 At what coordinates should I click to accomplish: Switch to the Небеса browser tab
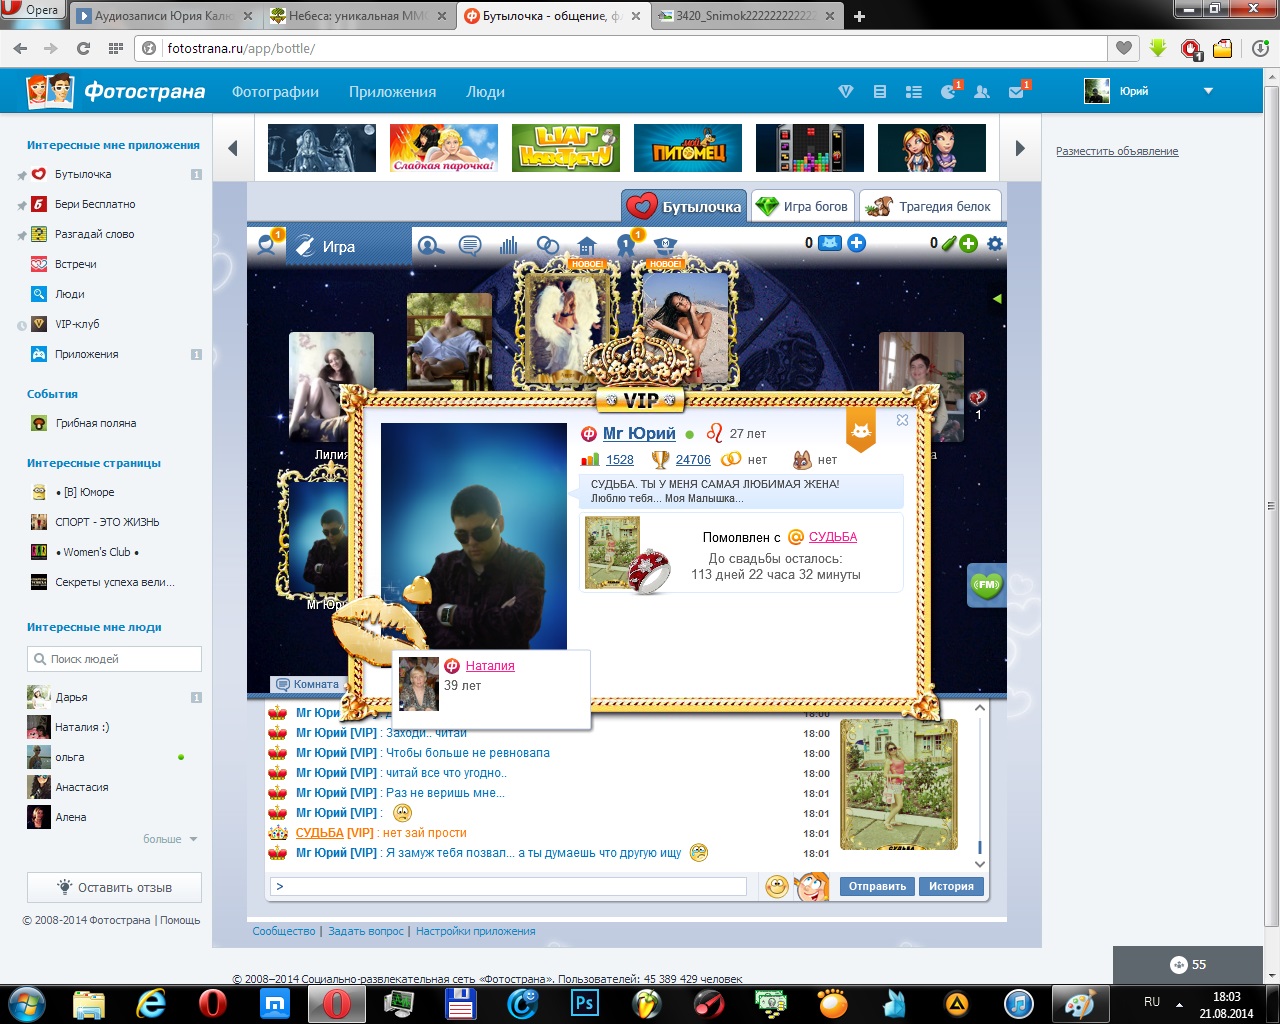coord(360,16)
